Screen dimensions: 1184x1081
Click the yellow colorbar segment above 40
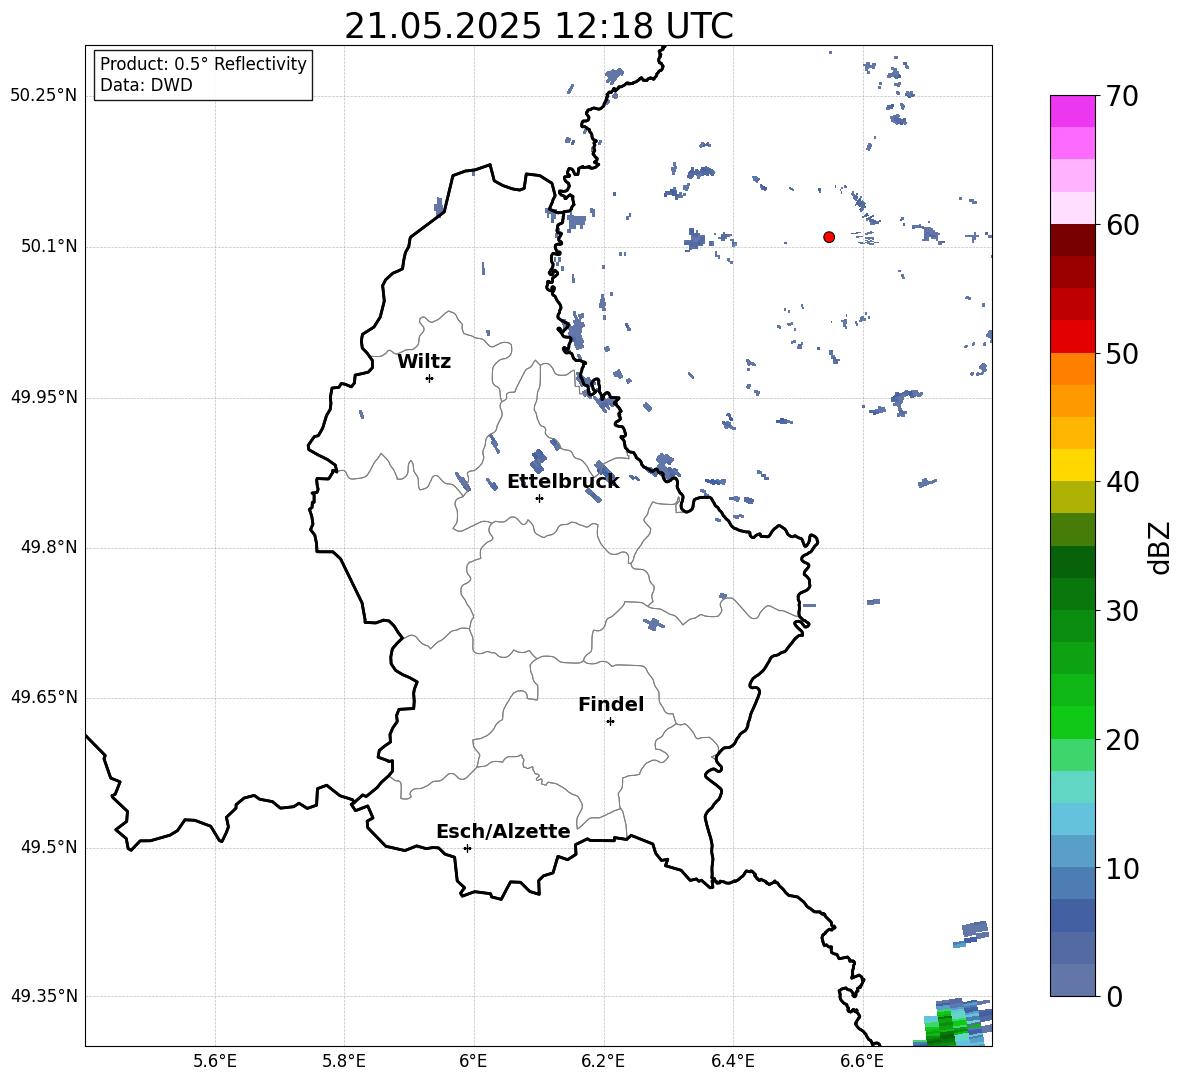(1073, 464)
